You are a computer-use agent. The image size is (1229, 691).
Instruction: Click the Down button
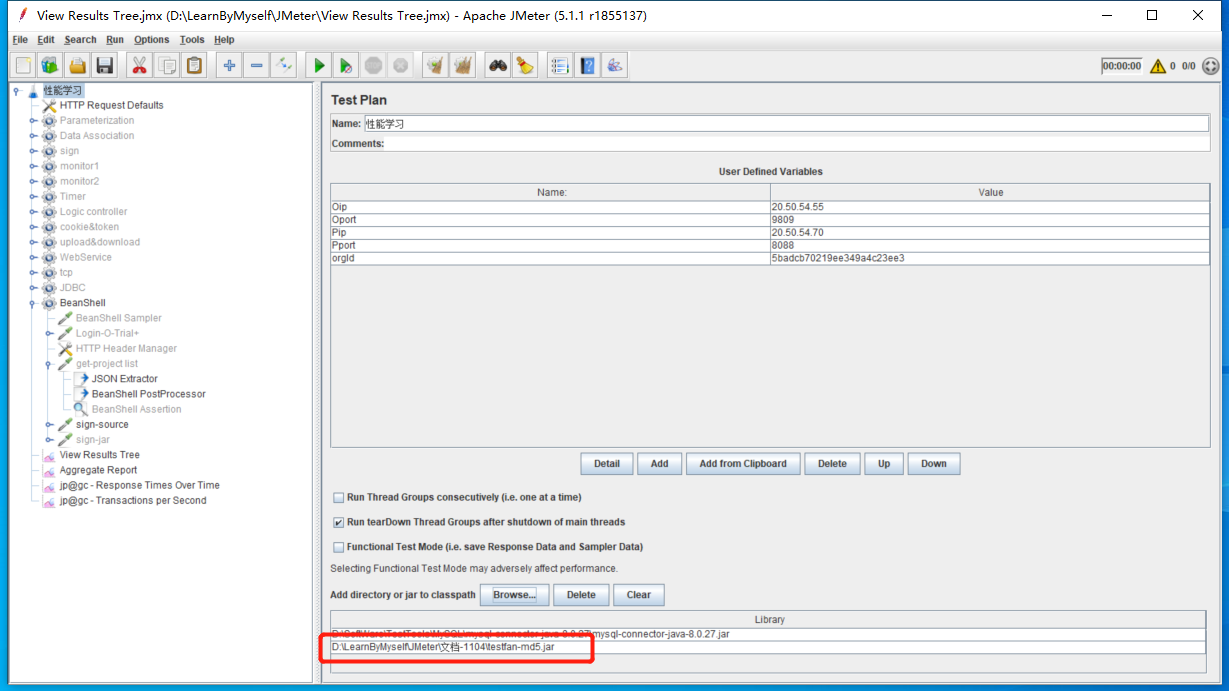tap(934, 464)
